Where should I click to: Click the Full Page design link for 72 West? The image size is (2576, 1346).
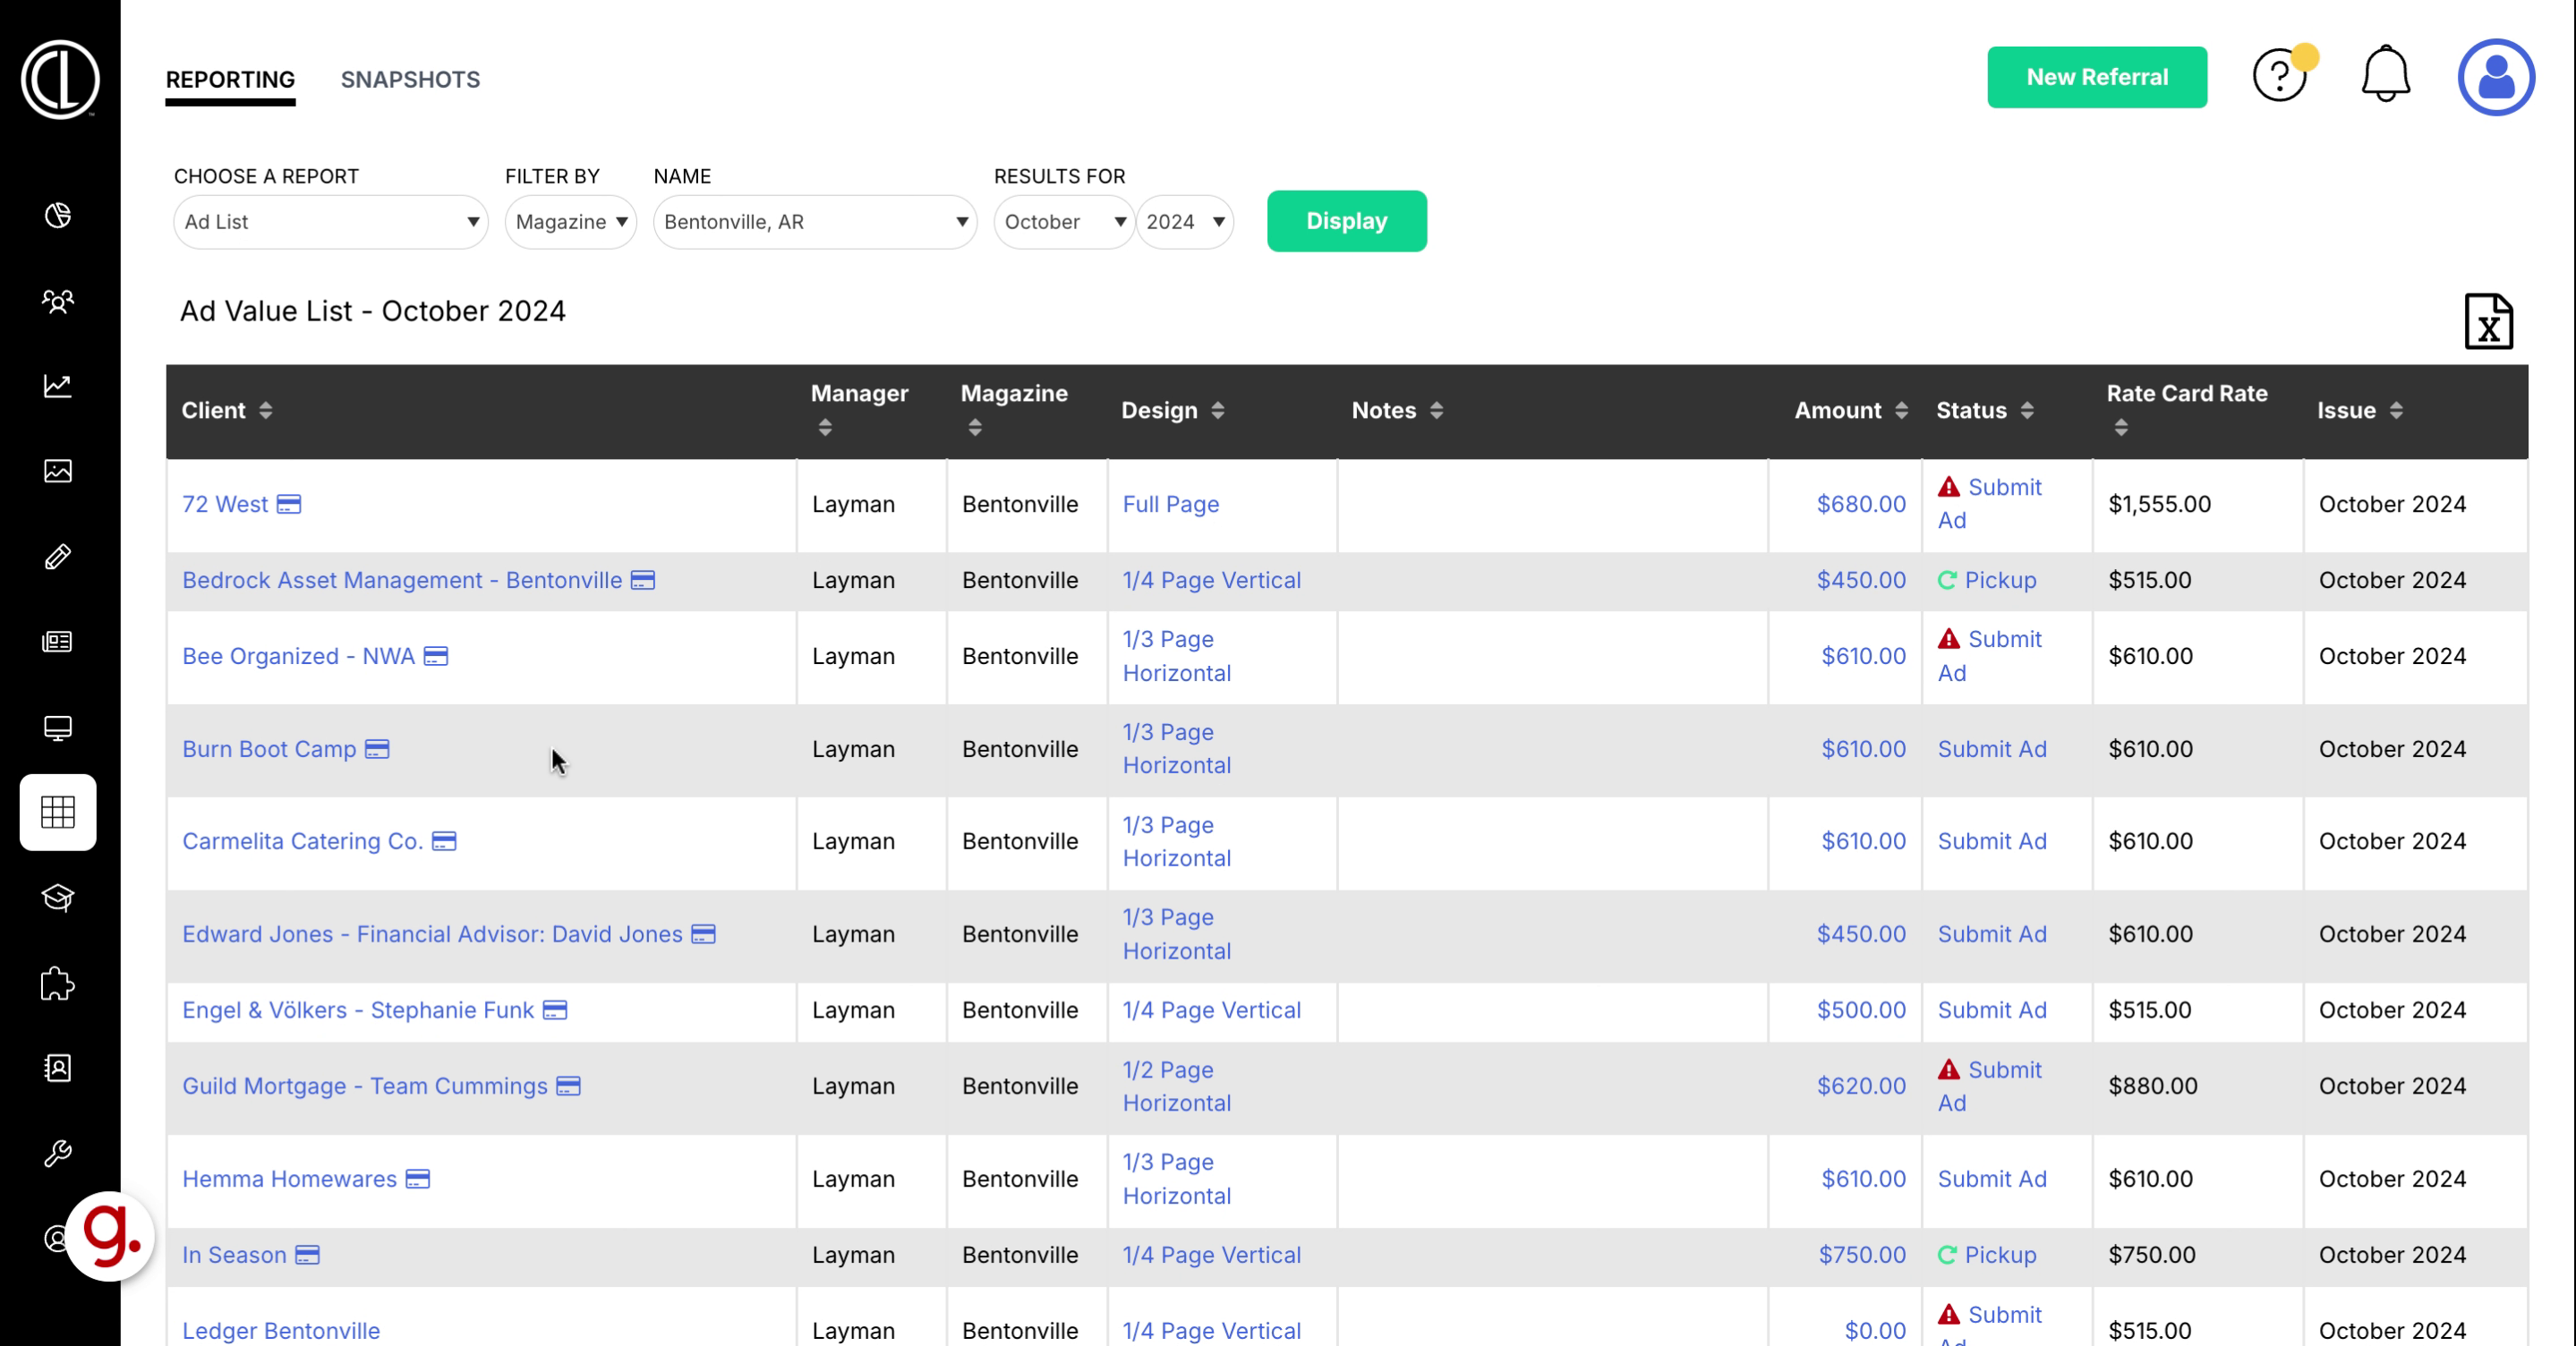pos(1171,504)
